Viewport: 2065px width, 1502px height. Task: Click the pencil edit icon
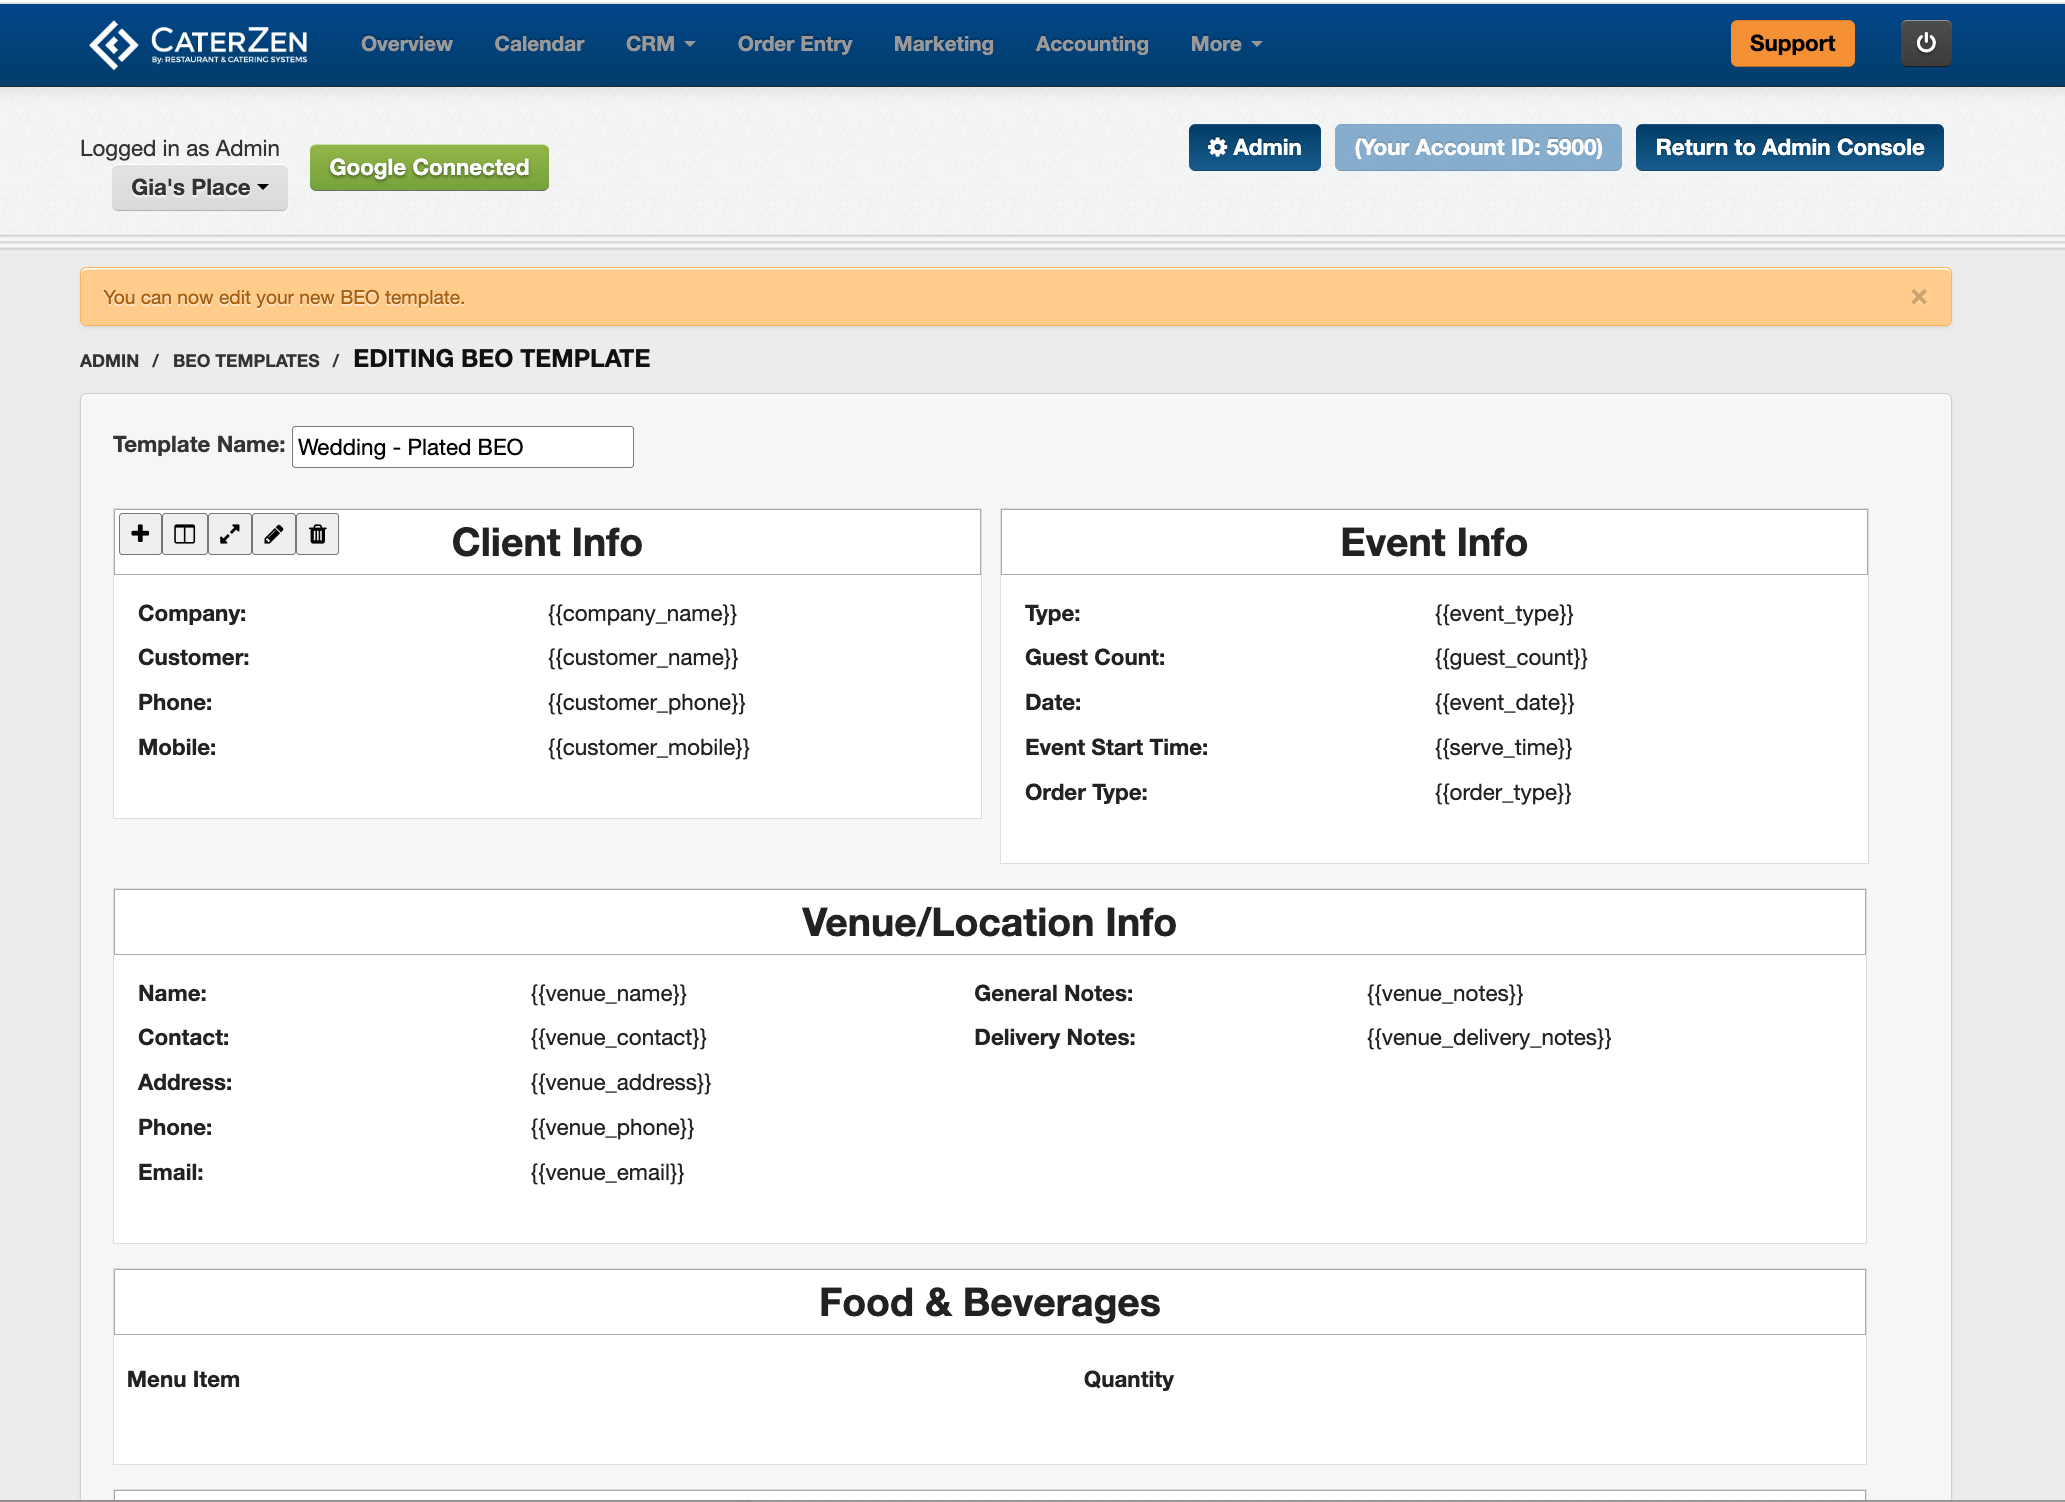274,534
